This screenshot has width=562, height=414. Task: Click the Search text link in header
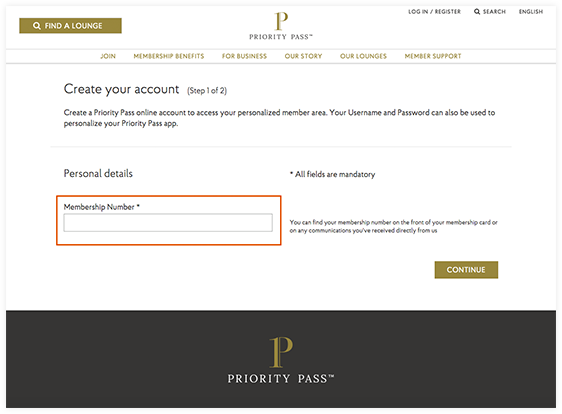pos(494,12)
